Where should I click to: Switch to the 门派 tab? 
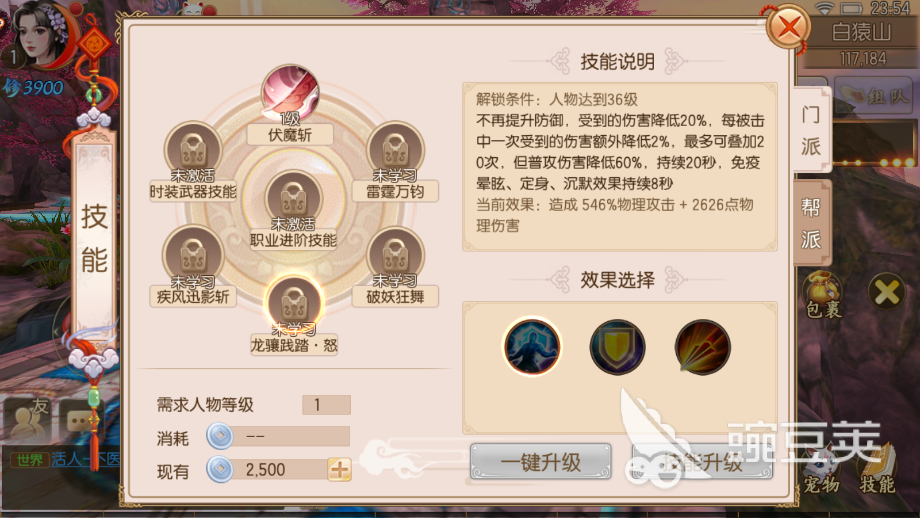[x=811, y=130]
